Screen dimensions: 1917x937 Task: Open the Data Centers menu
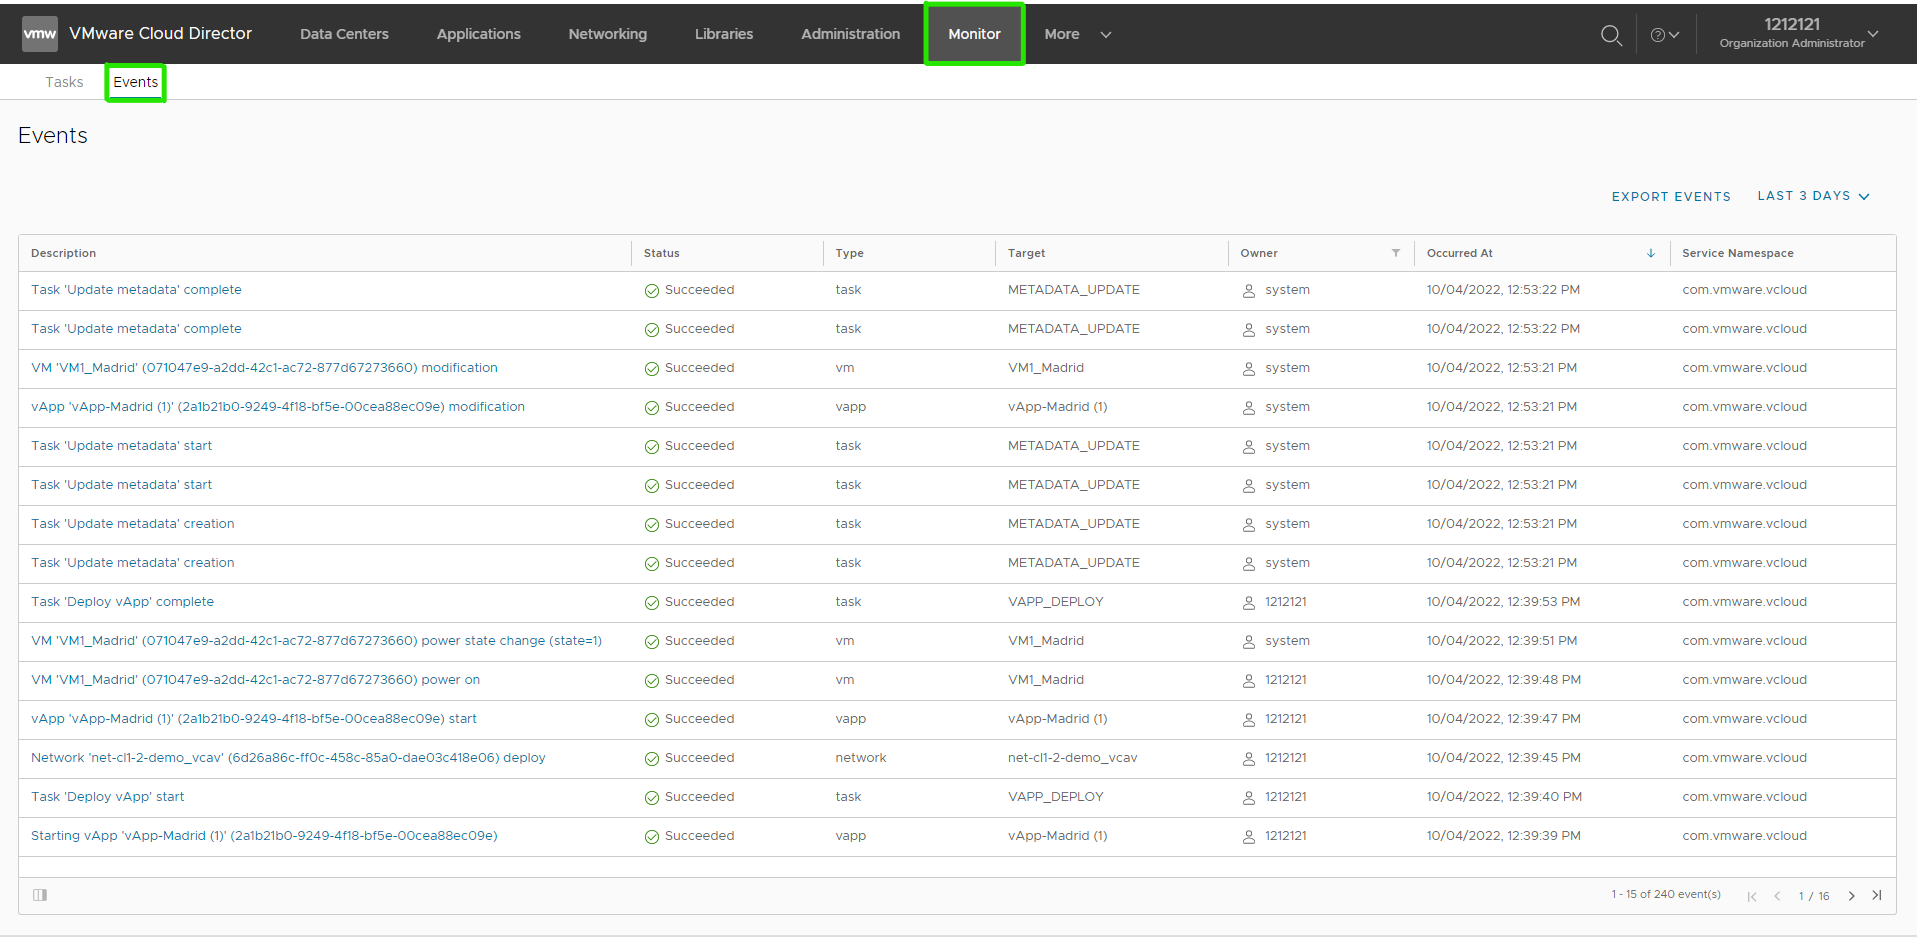point(344,34)
